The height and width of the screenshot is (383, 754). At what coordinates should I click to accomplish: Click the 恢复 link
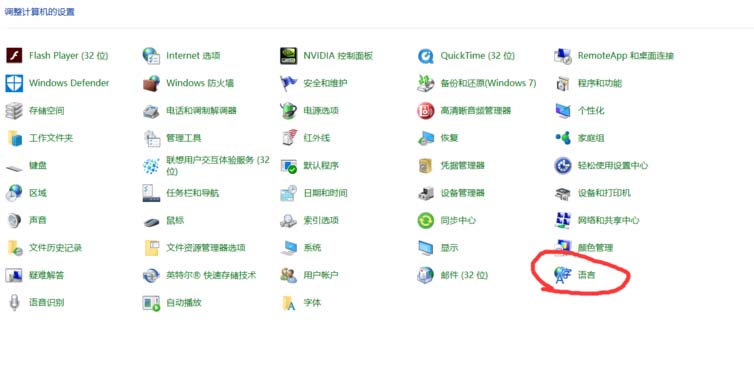449,138
